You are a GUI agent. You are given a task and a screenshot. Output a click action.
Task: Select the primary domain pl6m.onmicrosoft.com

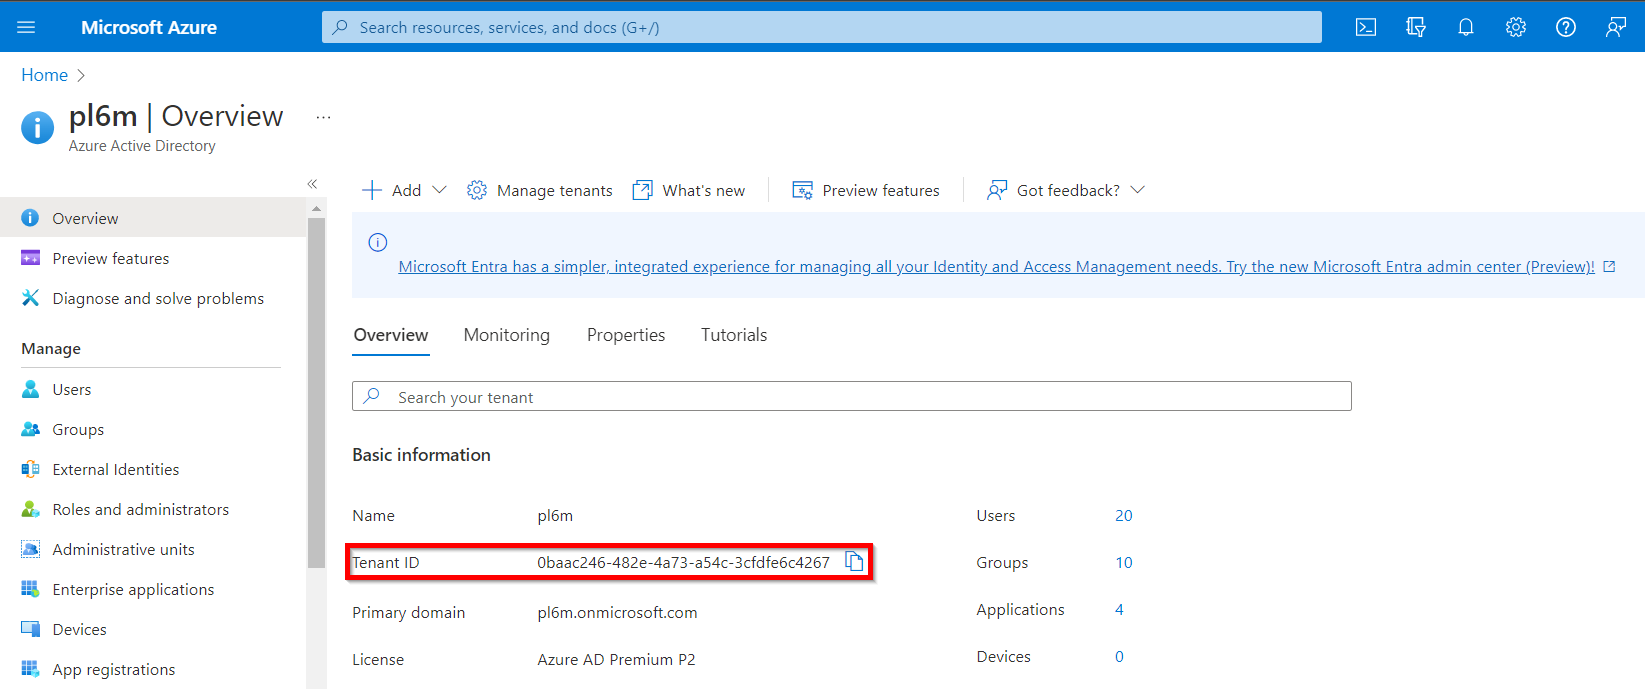pyautogui.click(x=617, y=612)
